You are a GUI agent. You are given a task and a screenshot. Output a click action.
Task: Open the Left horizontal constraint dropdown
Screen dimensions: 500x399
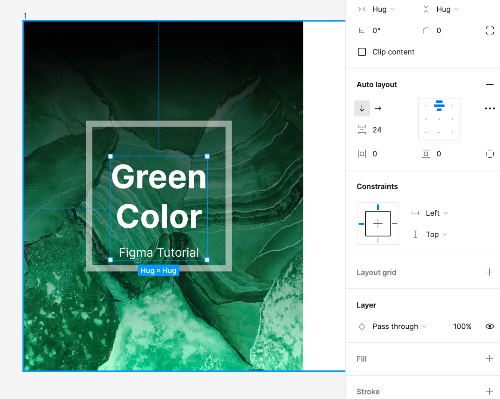(x=436, y=213)
